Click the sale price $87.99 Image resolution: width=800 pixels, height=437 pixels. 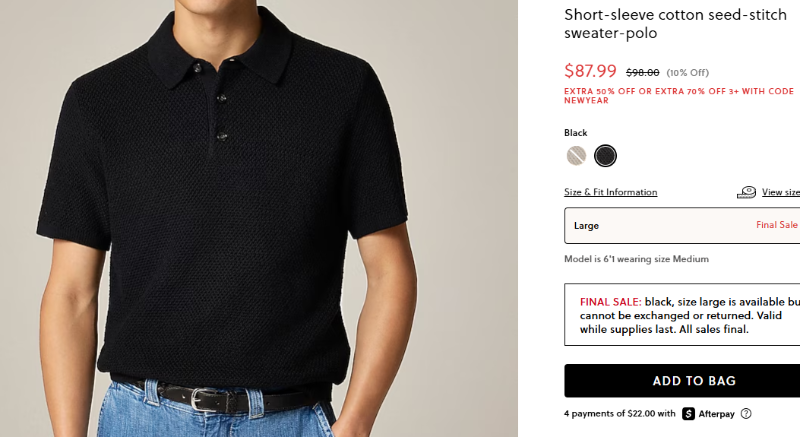590,71
